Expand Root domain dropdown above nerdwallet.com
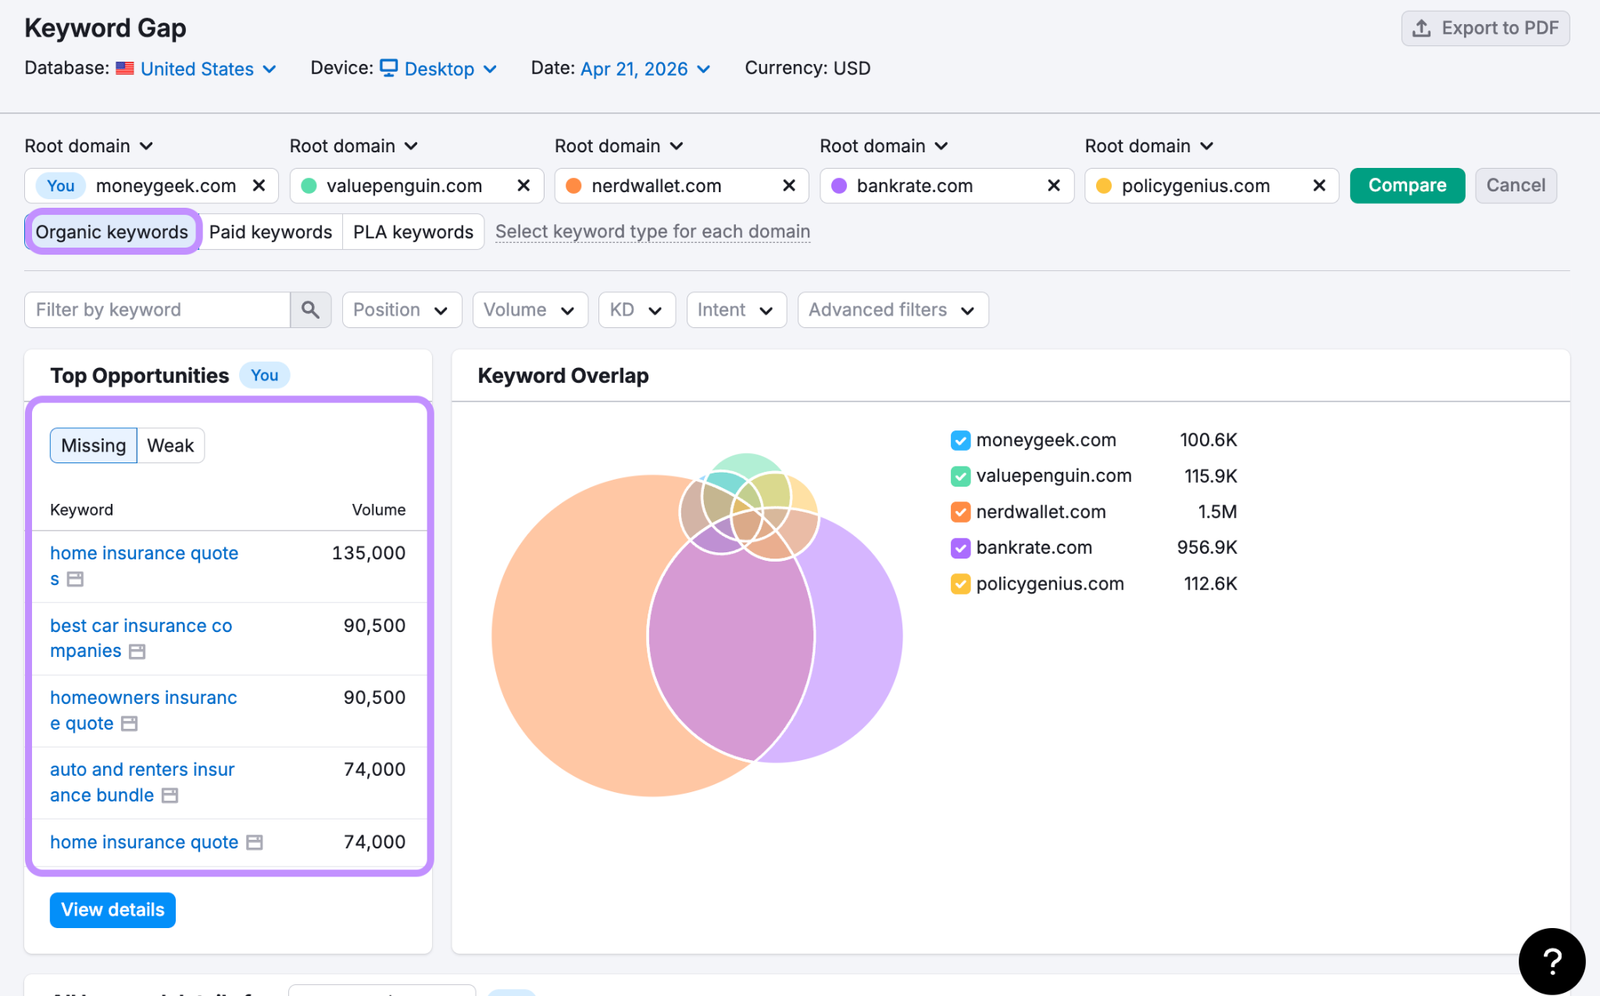Viewport: 1600px width, 996px height. (x=619, y=146)
